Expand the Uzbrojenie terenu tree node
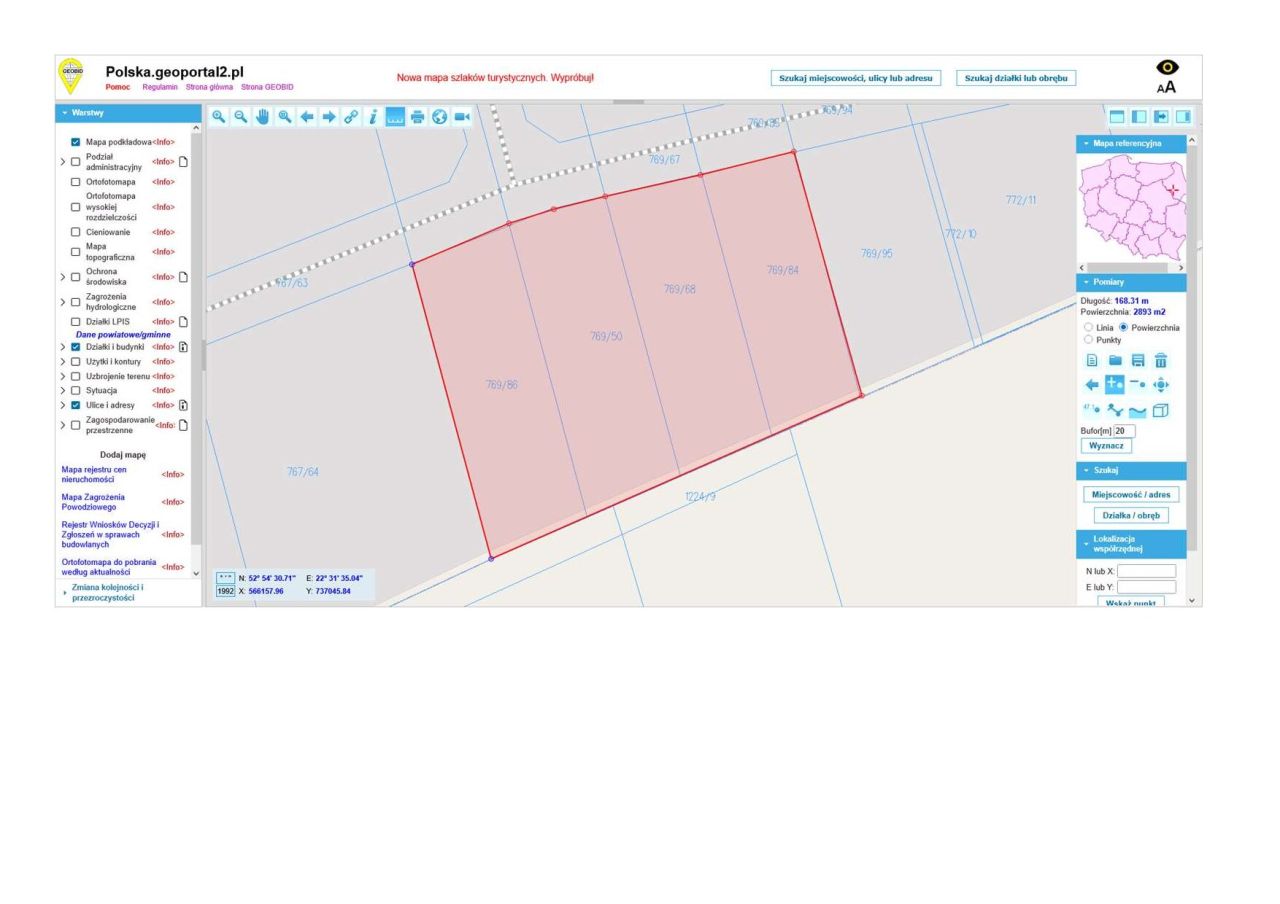Image resolution: width=1280 pixels, height=904 pixels. [63, 376]
